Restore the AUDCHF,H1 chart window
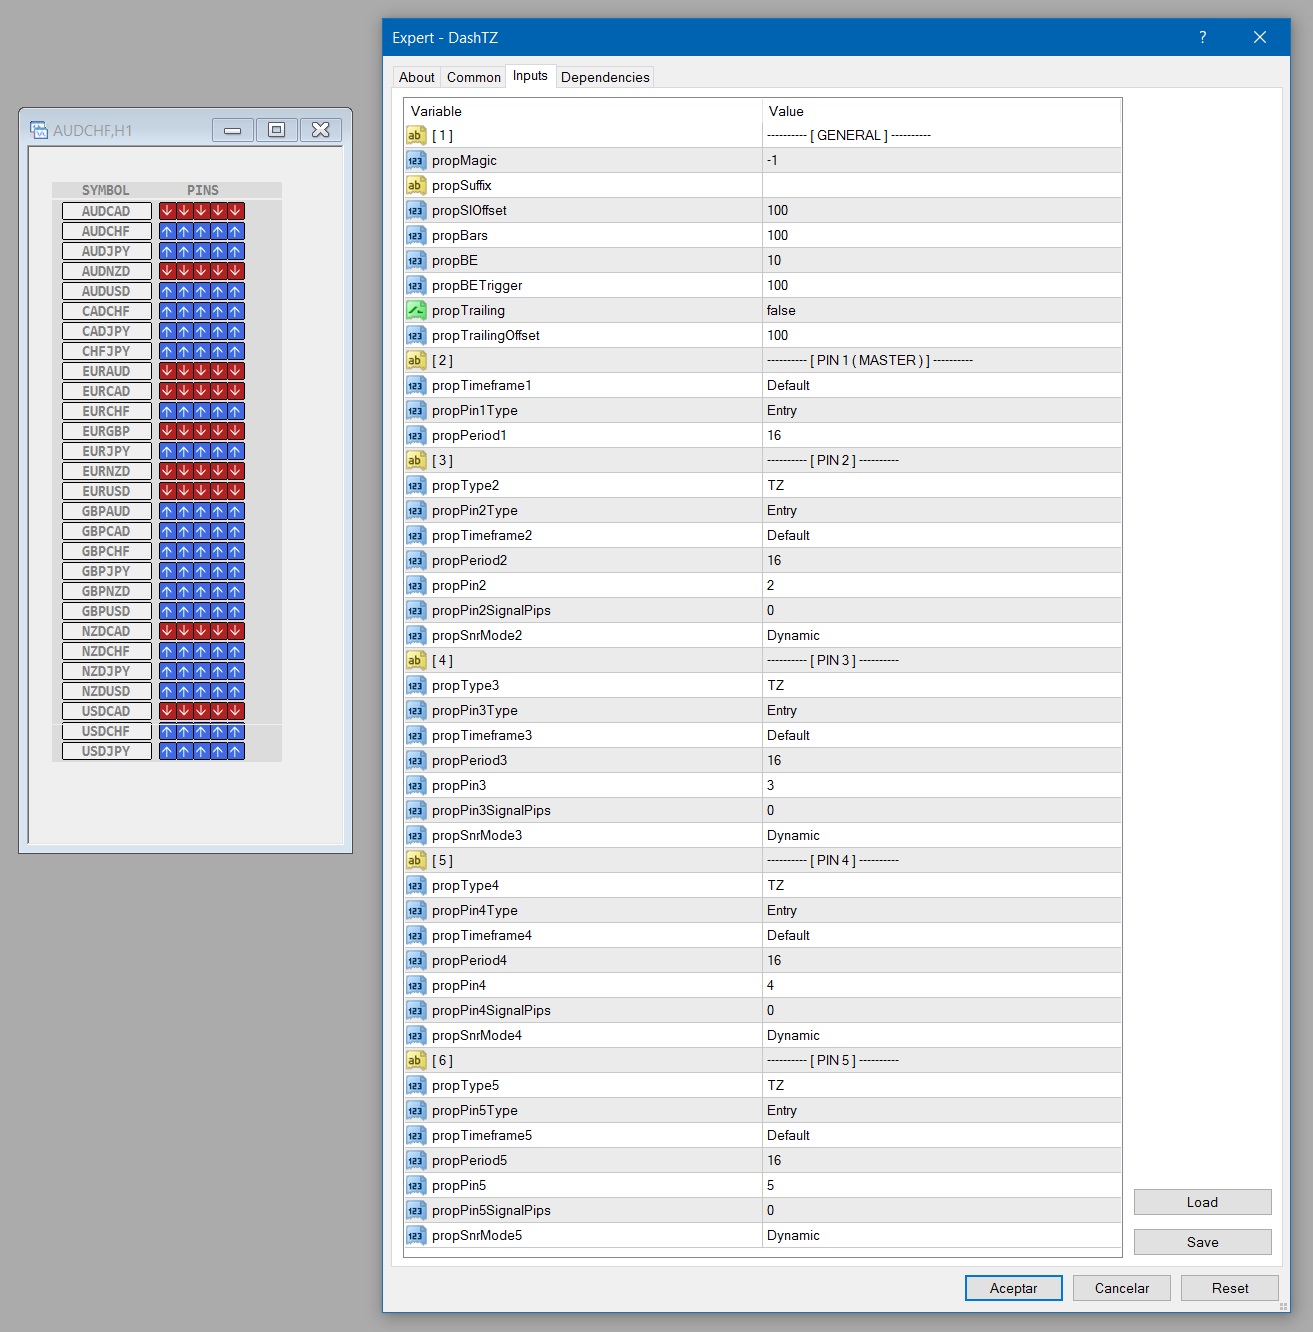The height and width of the screenshot is (1332, 1313). point(277,129)
